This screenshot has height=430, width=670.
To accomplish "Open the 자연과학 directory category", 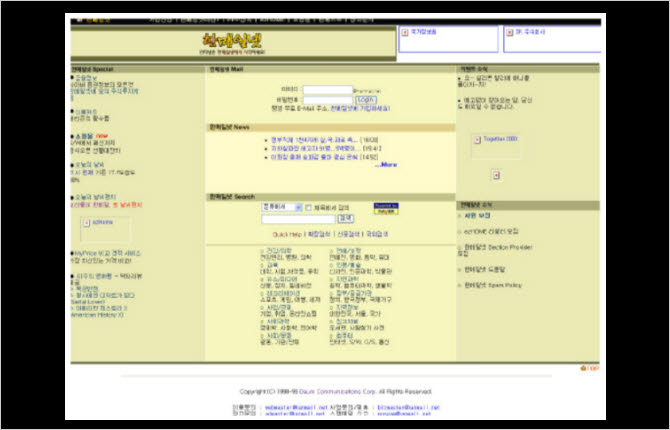I will point(347,279).
